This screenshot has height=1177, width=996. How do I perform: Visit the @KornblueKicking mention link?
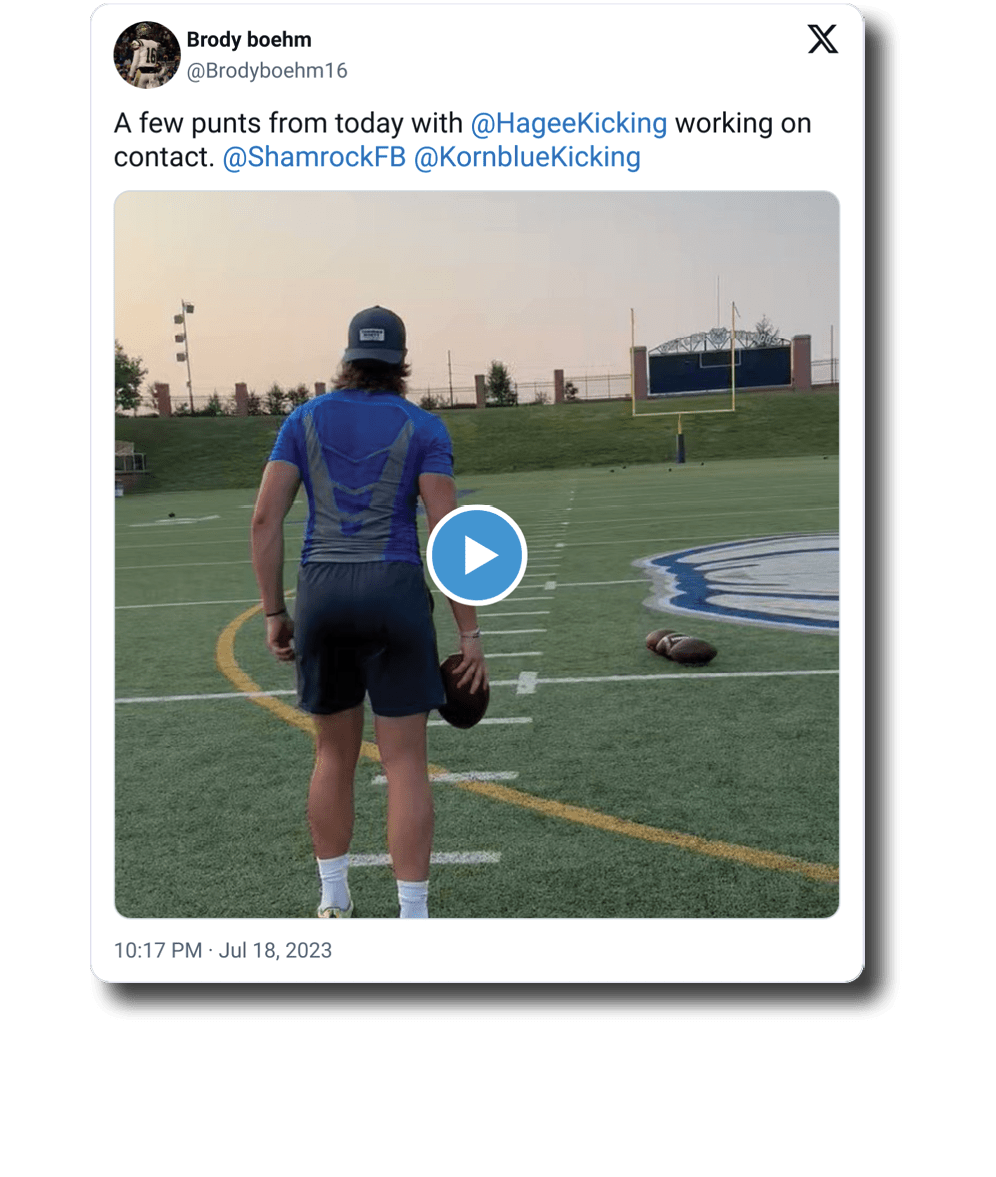(527, 157)
